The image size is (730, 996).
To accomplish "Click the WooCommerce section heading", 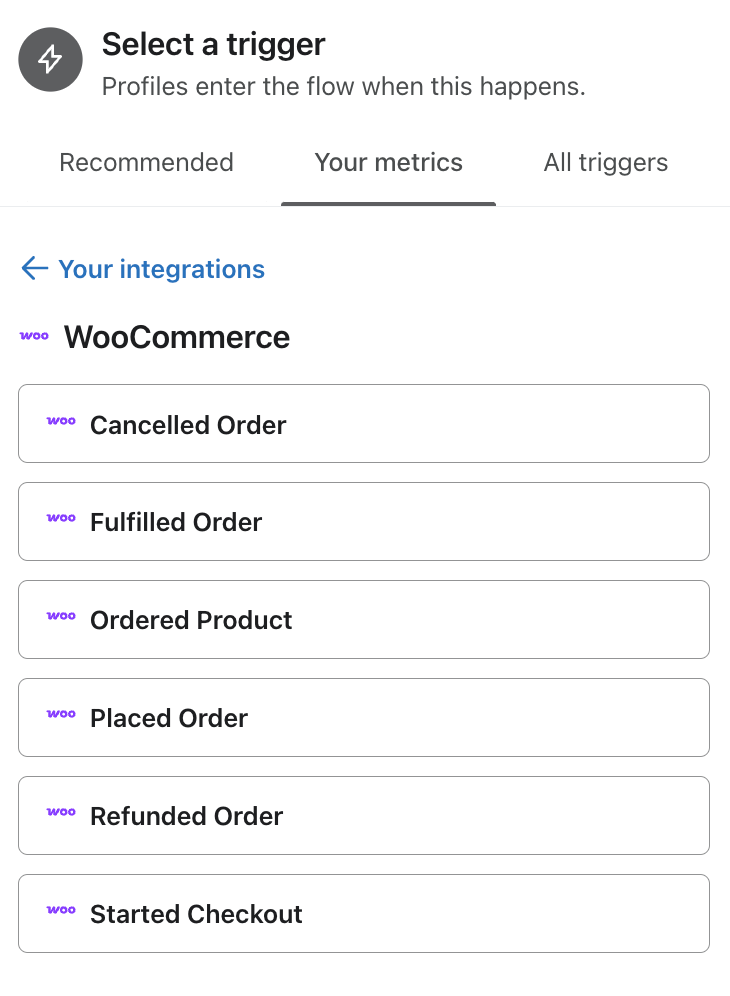I will point(177,338).
